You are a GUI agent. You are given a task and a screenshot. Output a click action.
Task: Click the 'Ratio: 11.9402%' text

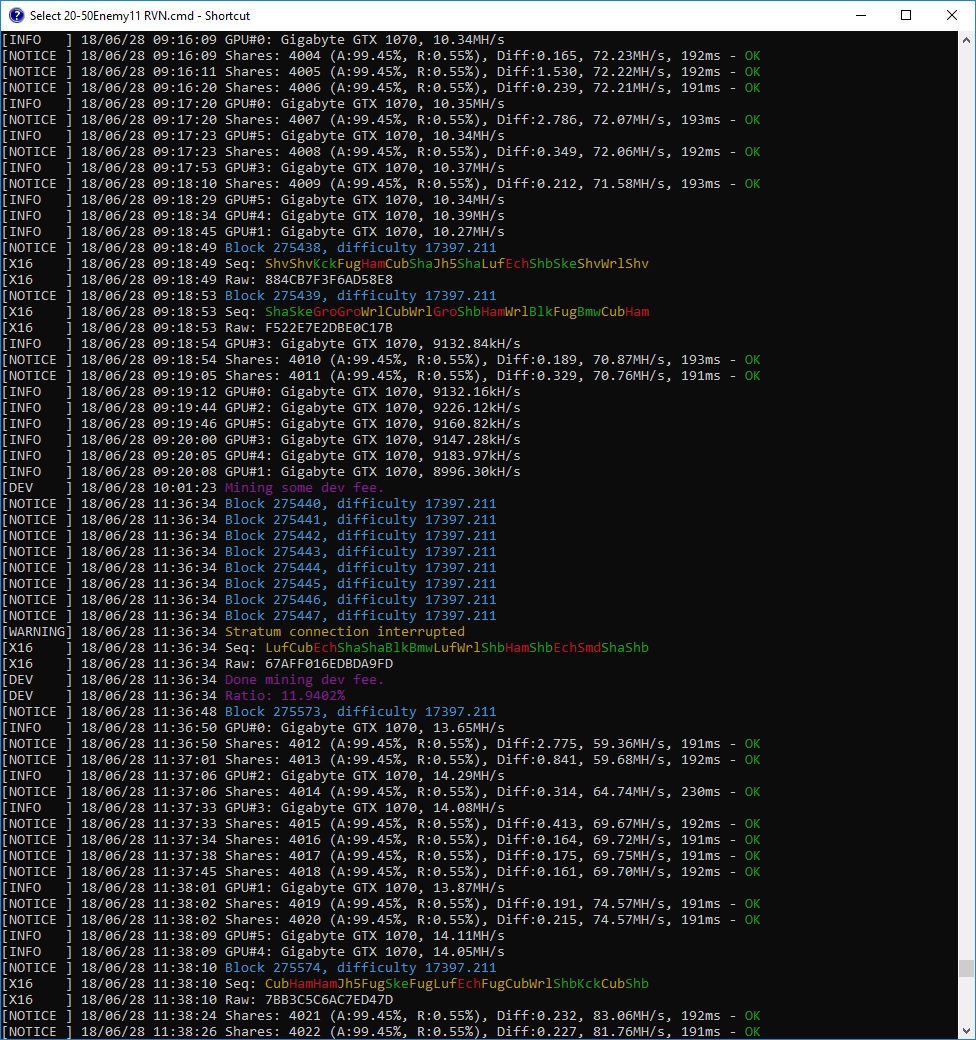pos(285,695)
